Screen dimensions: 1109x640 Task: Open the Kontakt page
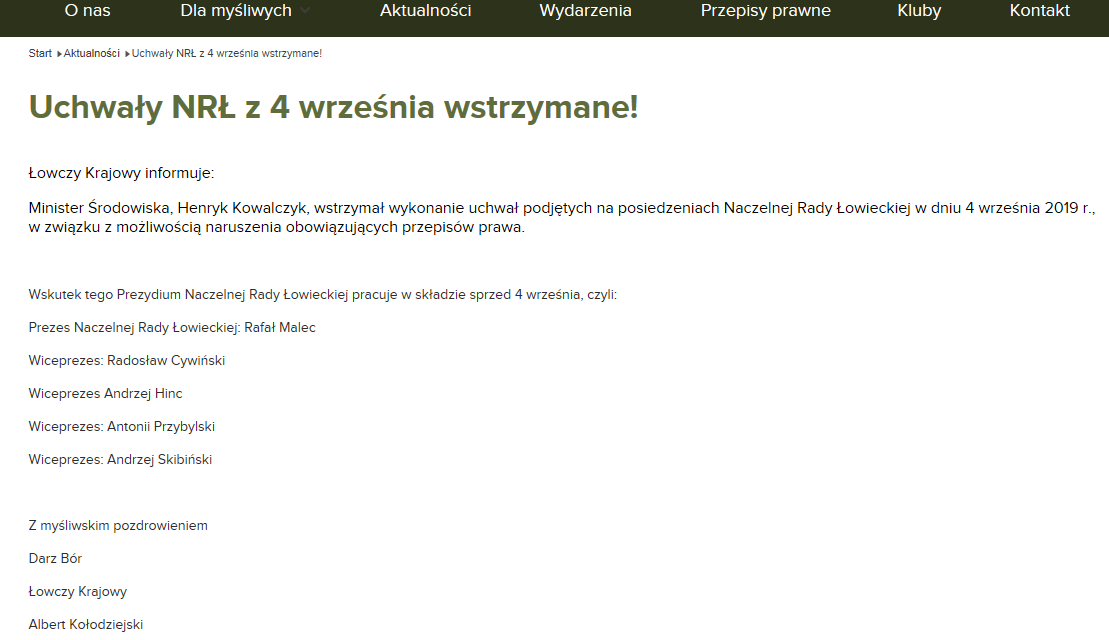(x=1039, y=11)
